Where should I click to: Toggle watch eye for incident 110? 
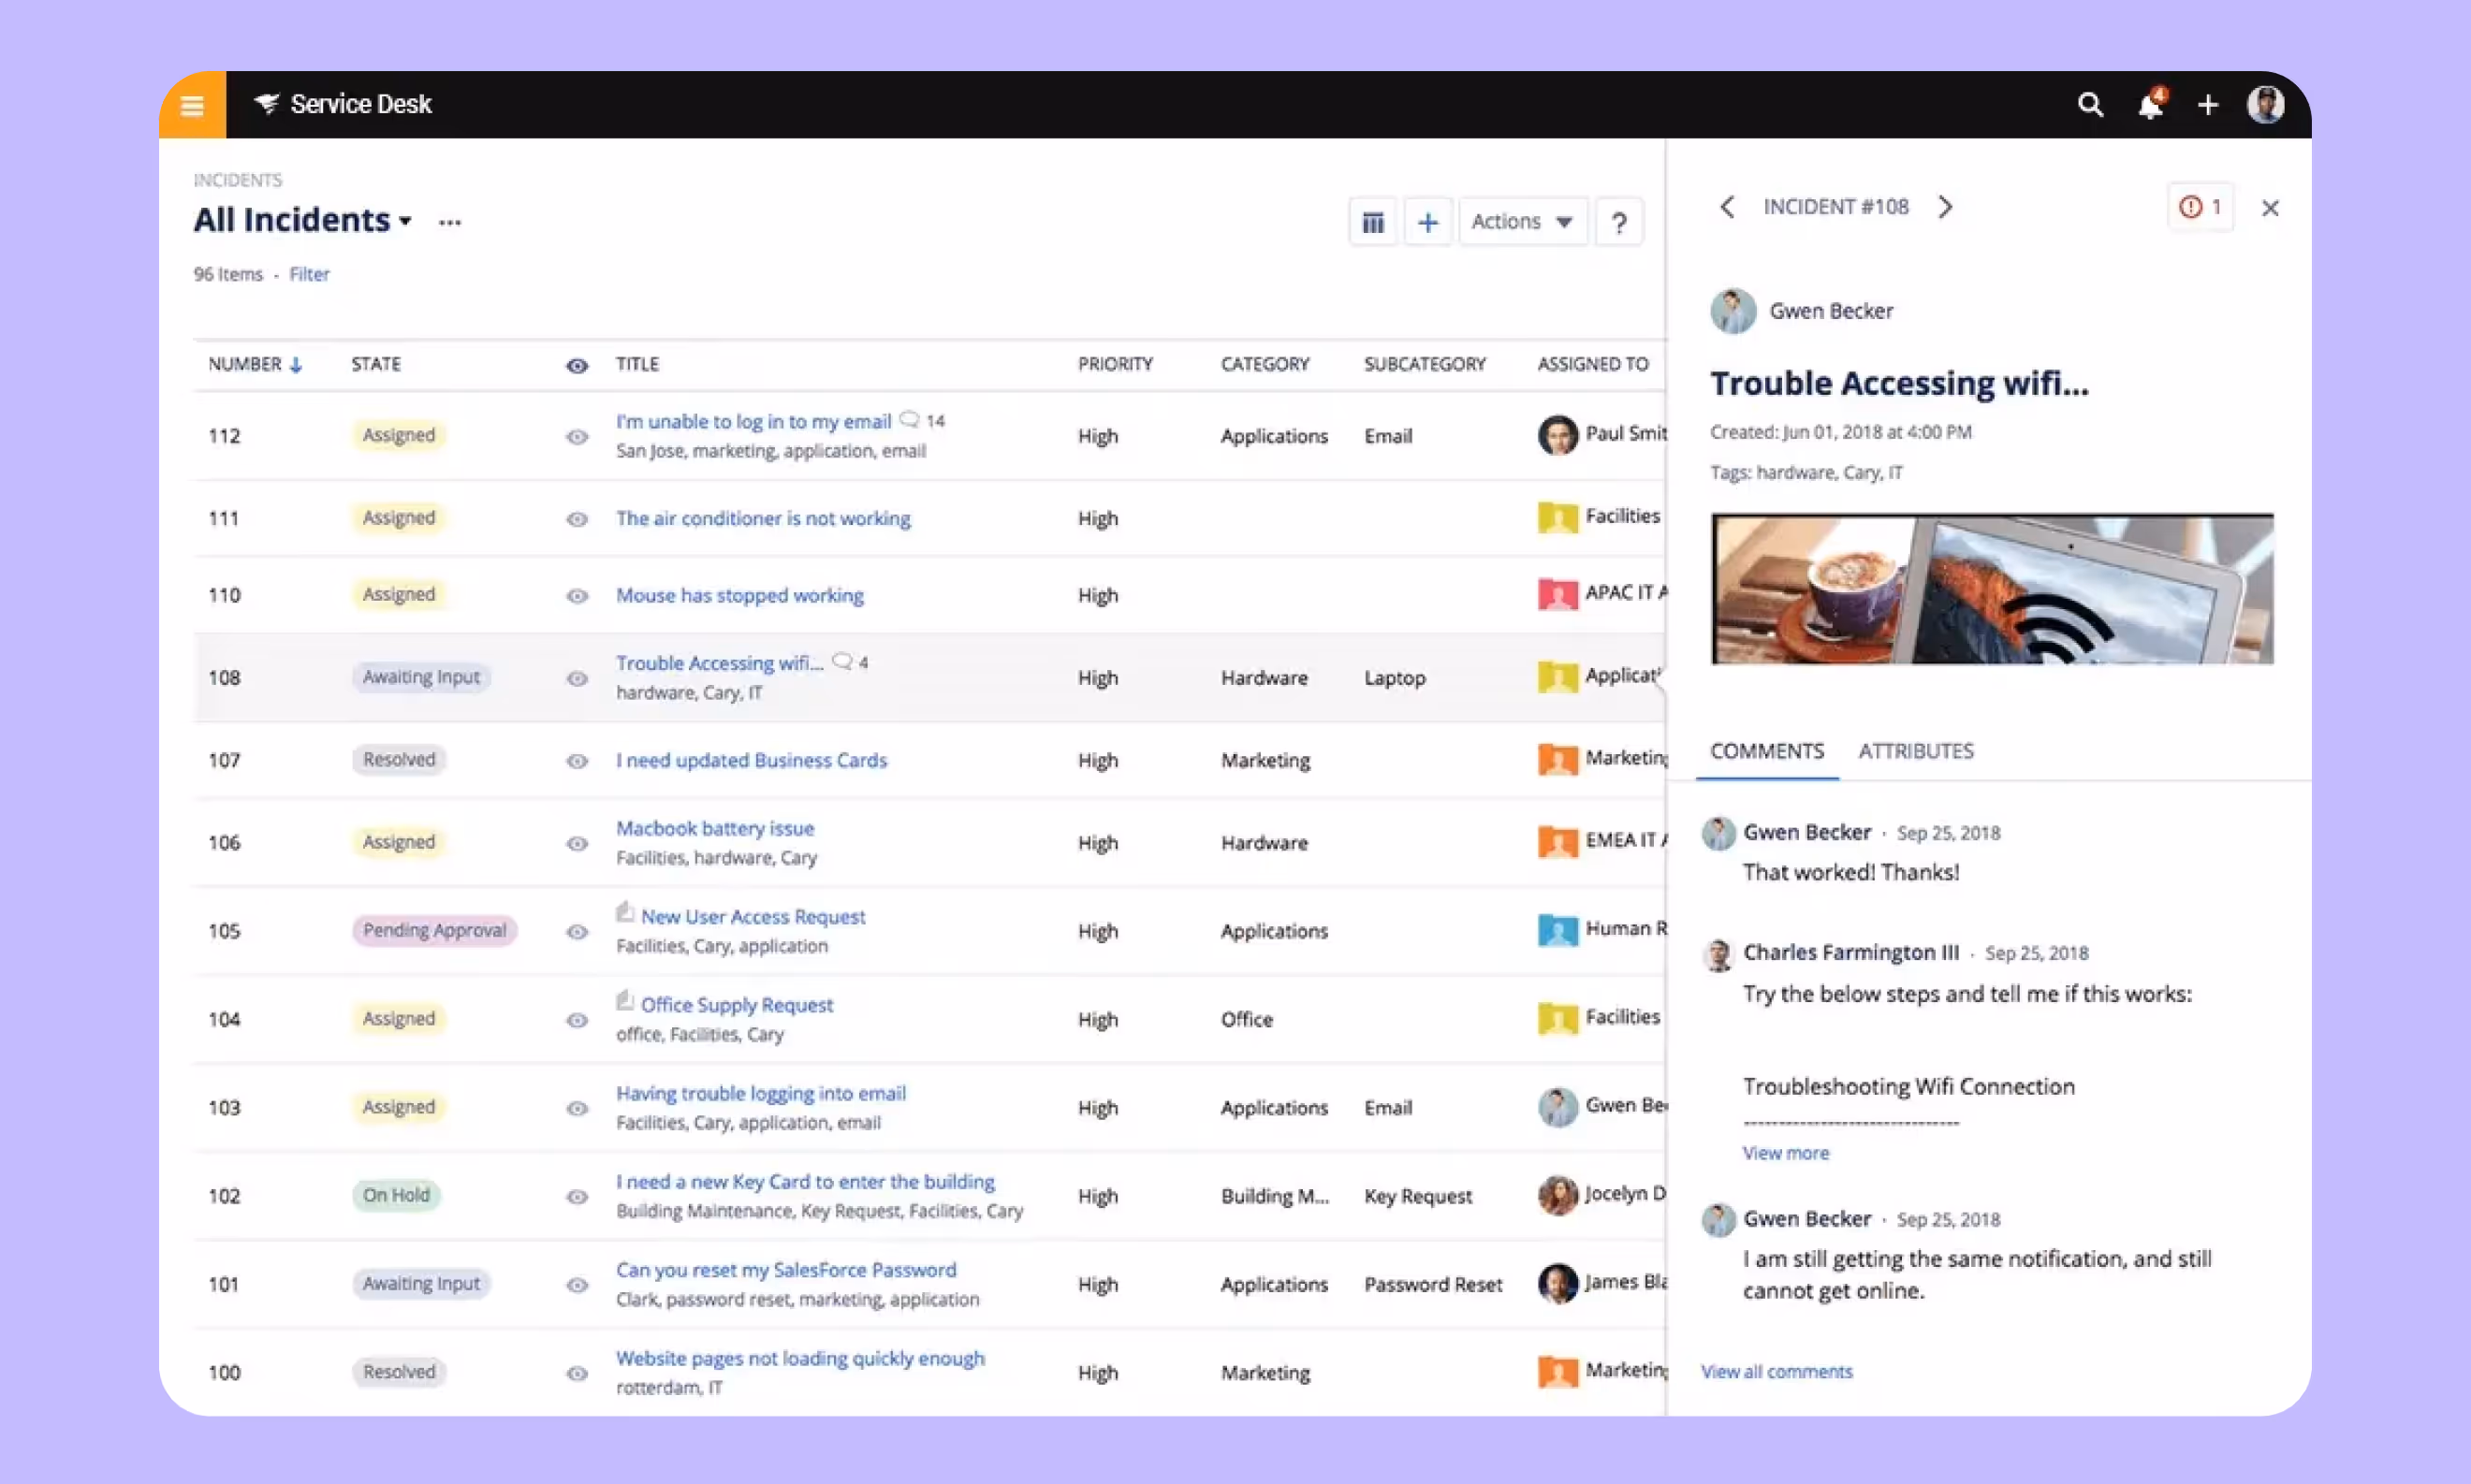pyautogui.click(x=577, y=596)
